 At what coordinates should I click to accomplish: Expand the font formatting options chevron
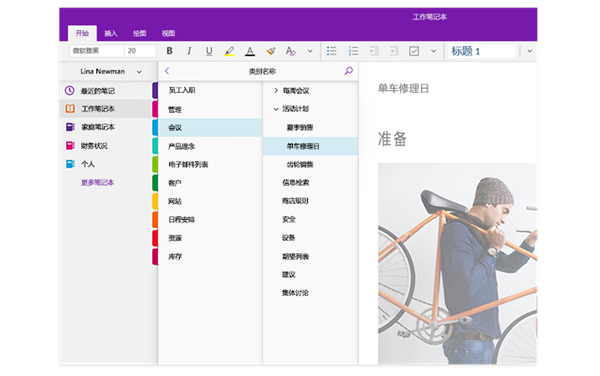click(310, 51)
